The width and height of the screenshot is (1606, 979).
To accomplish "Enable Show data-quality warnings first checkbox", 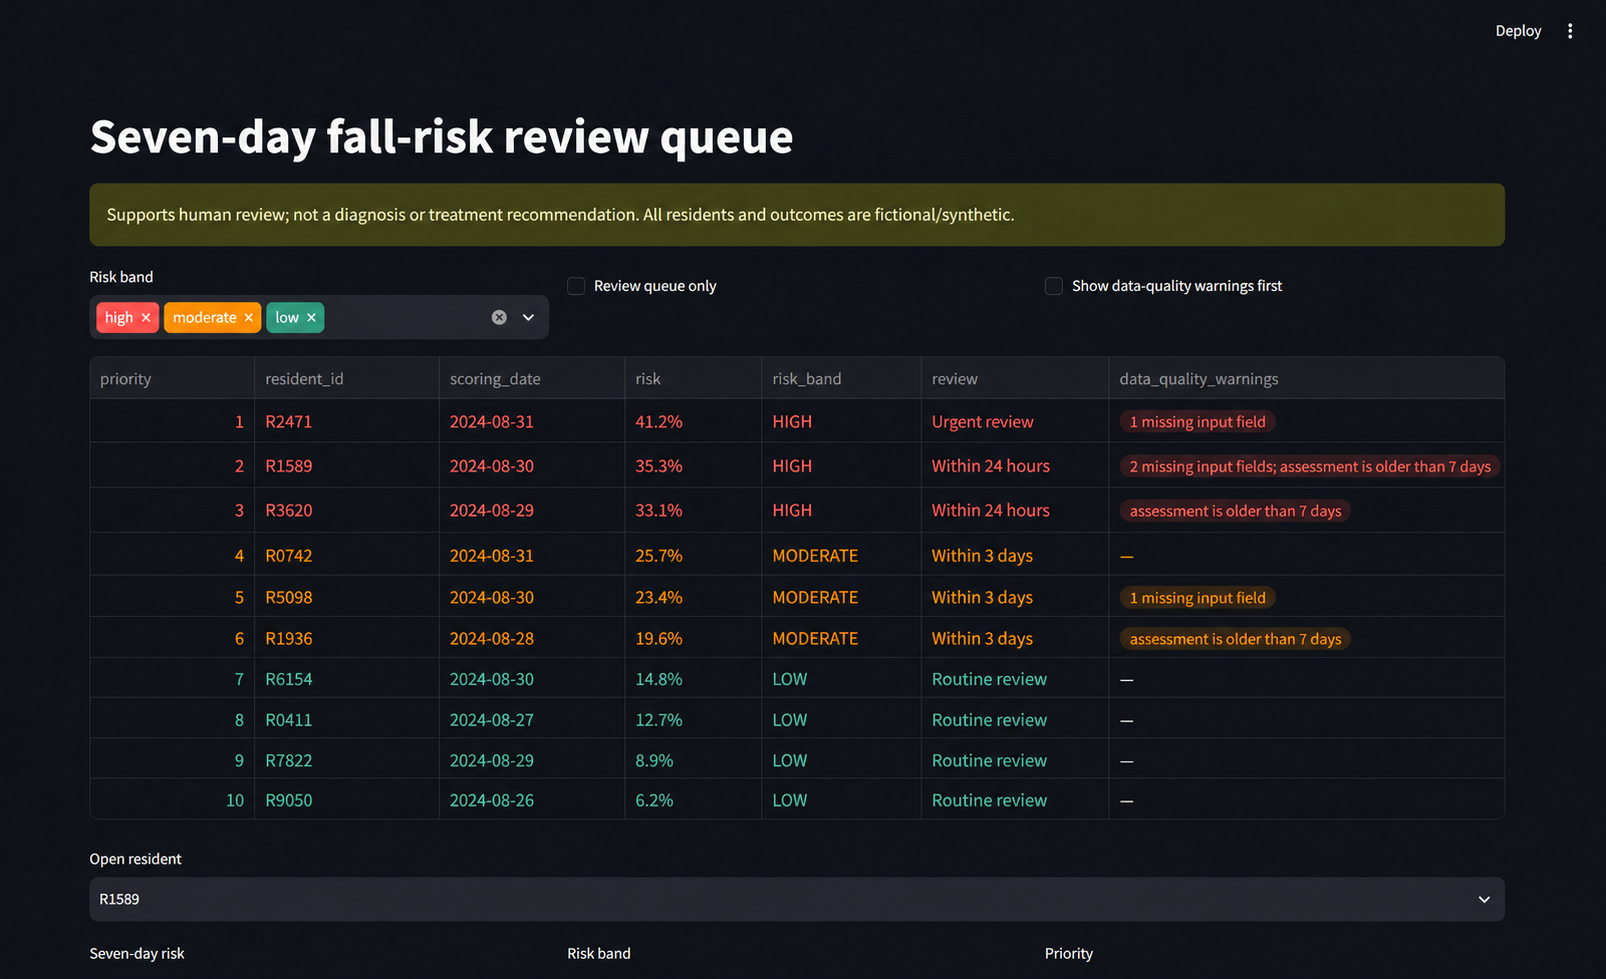I will tap(1054, 286).
